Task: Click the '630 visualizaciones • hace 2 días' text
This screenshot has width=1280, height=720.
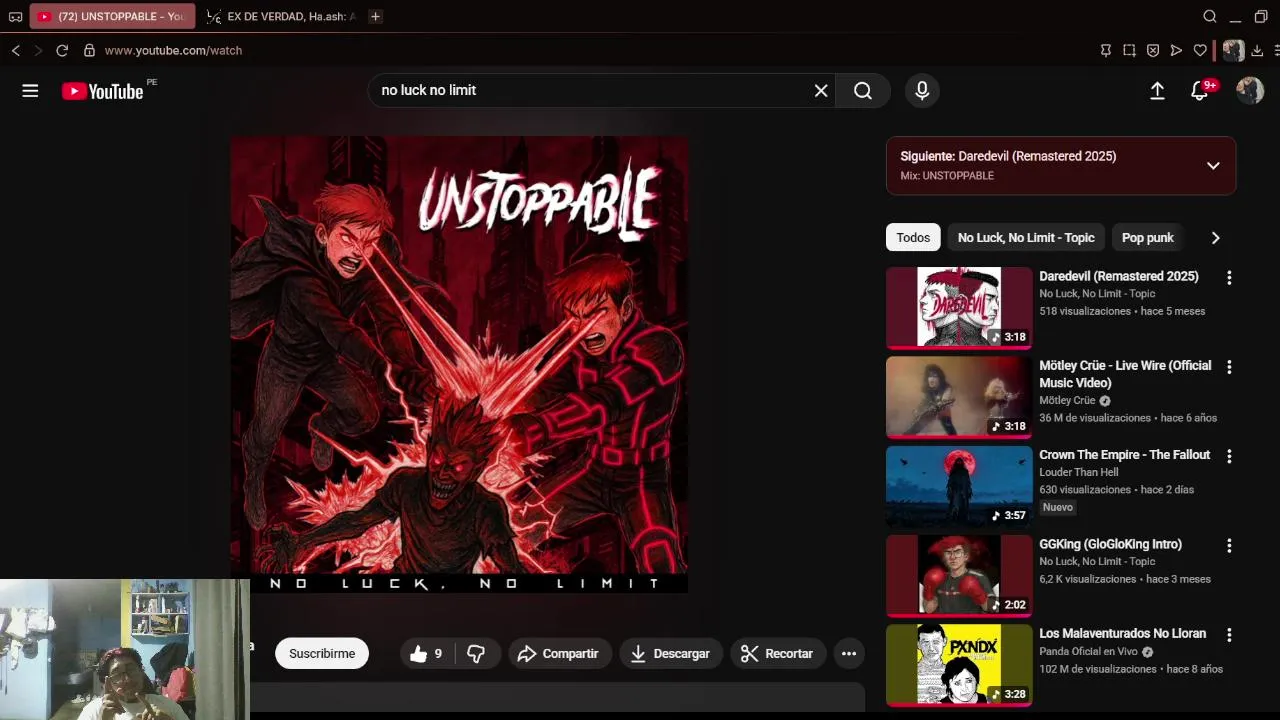Action: (1115, 490)
